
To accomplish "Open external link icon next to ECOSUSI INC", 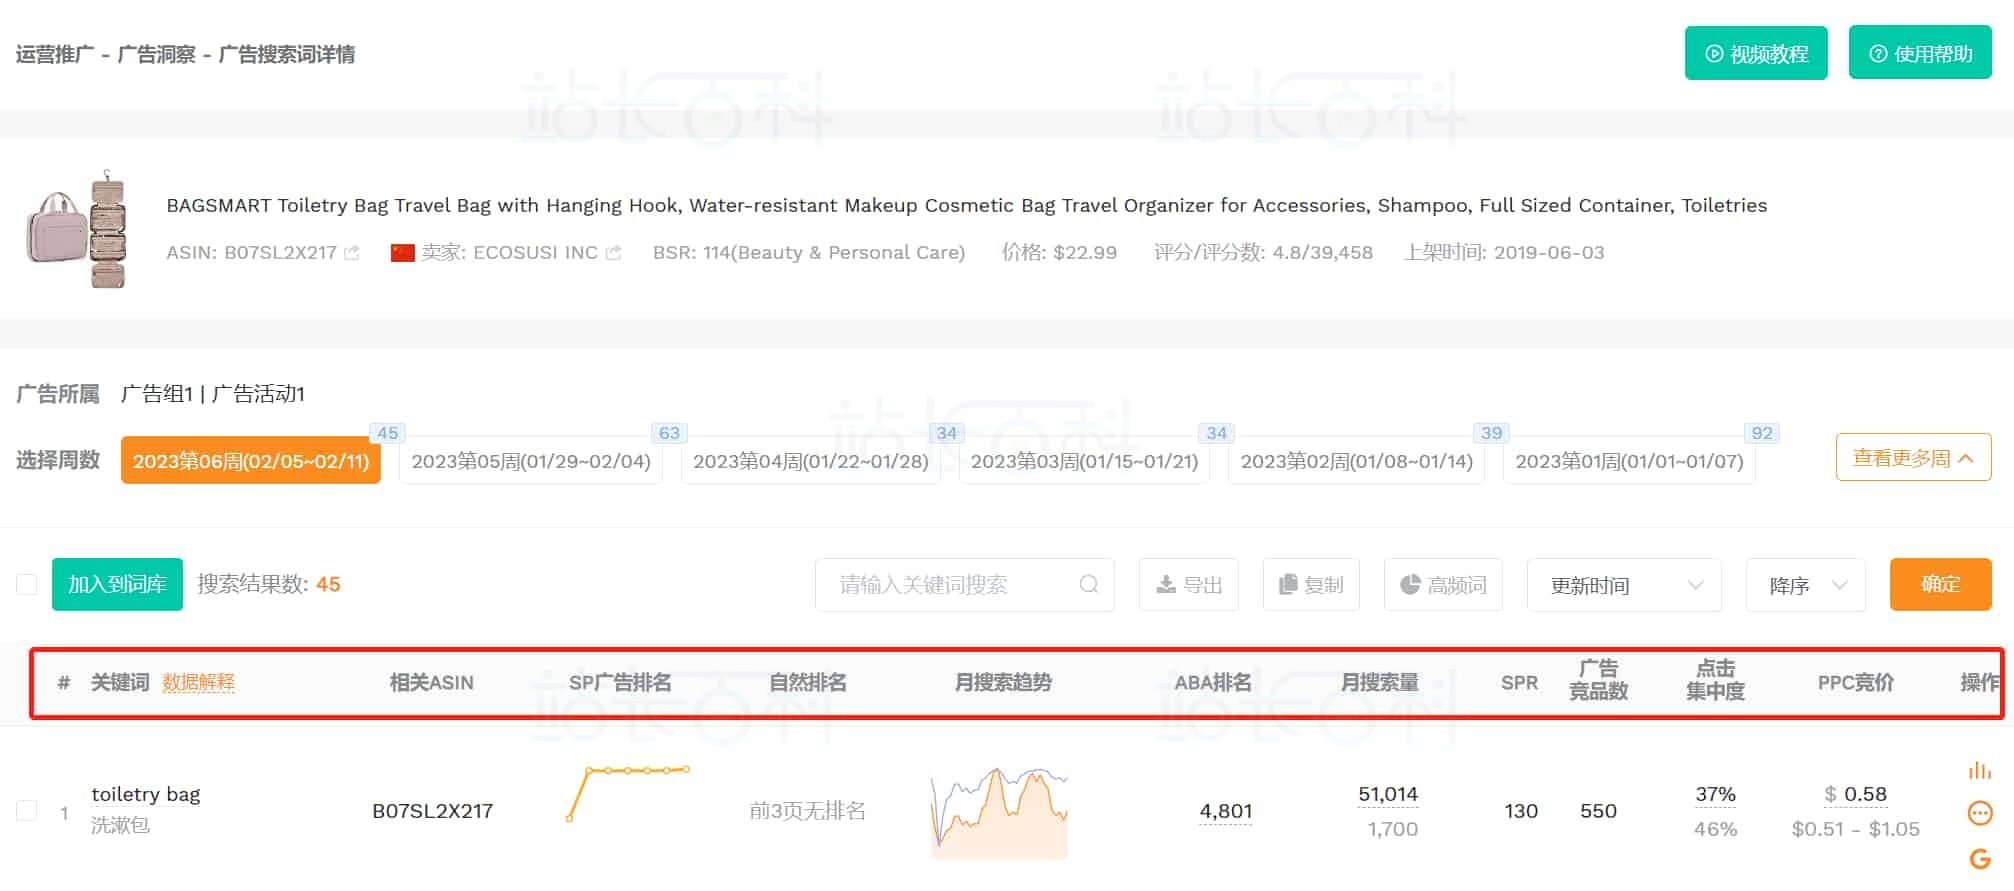I will coord(613,253).
